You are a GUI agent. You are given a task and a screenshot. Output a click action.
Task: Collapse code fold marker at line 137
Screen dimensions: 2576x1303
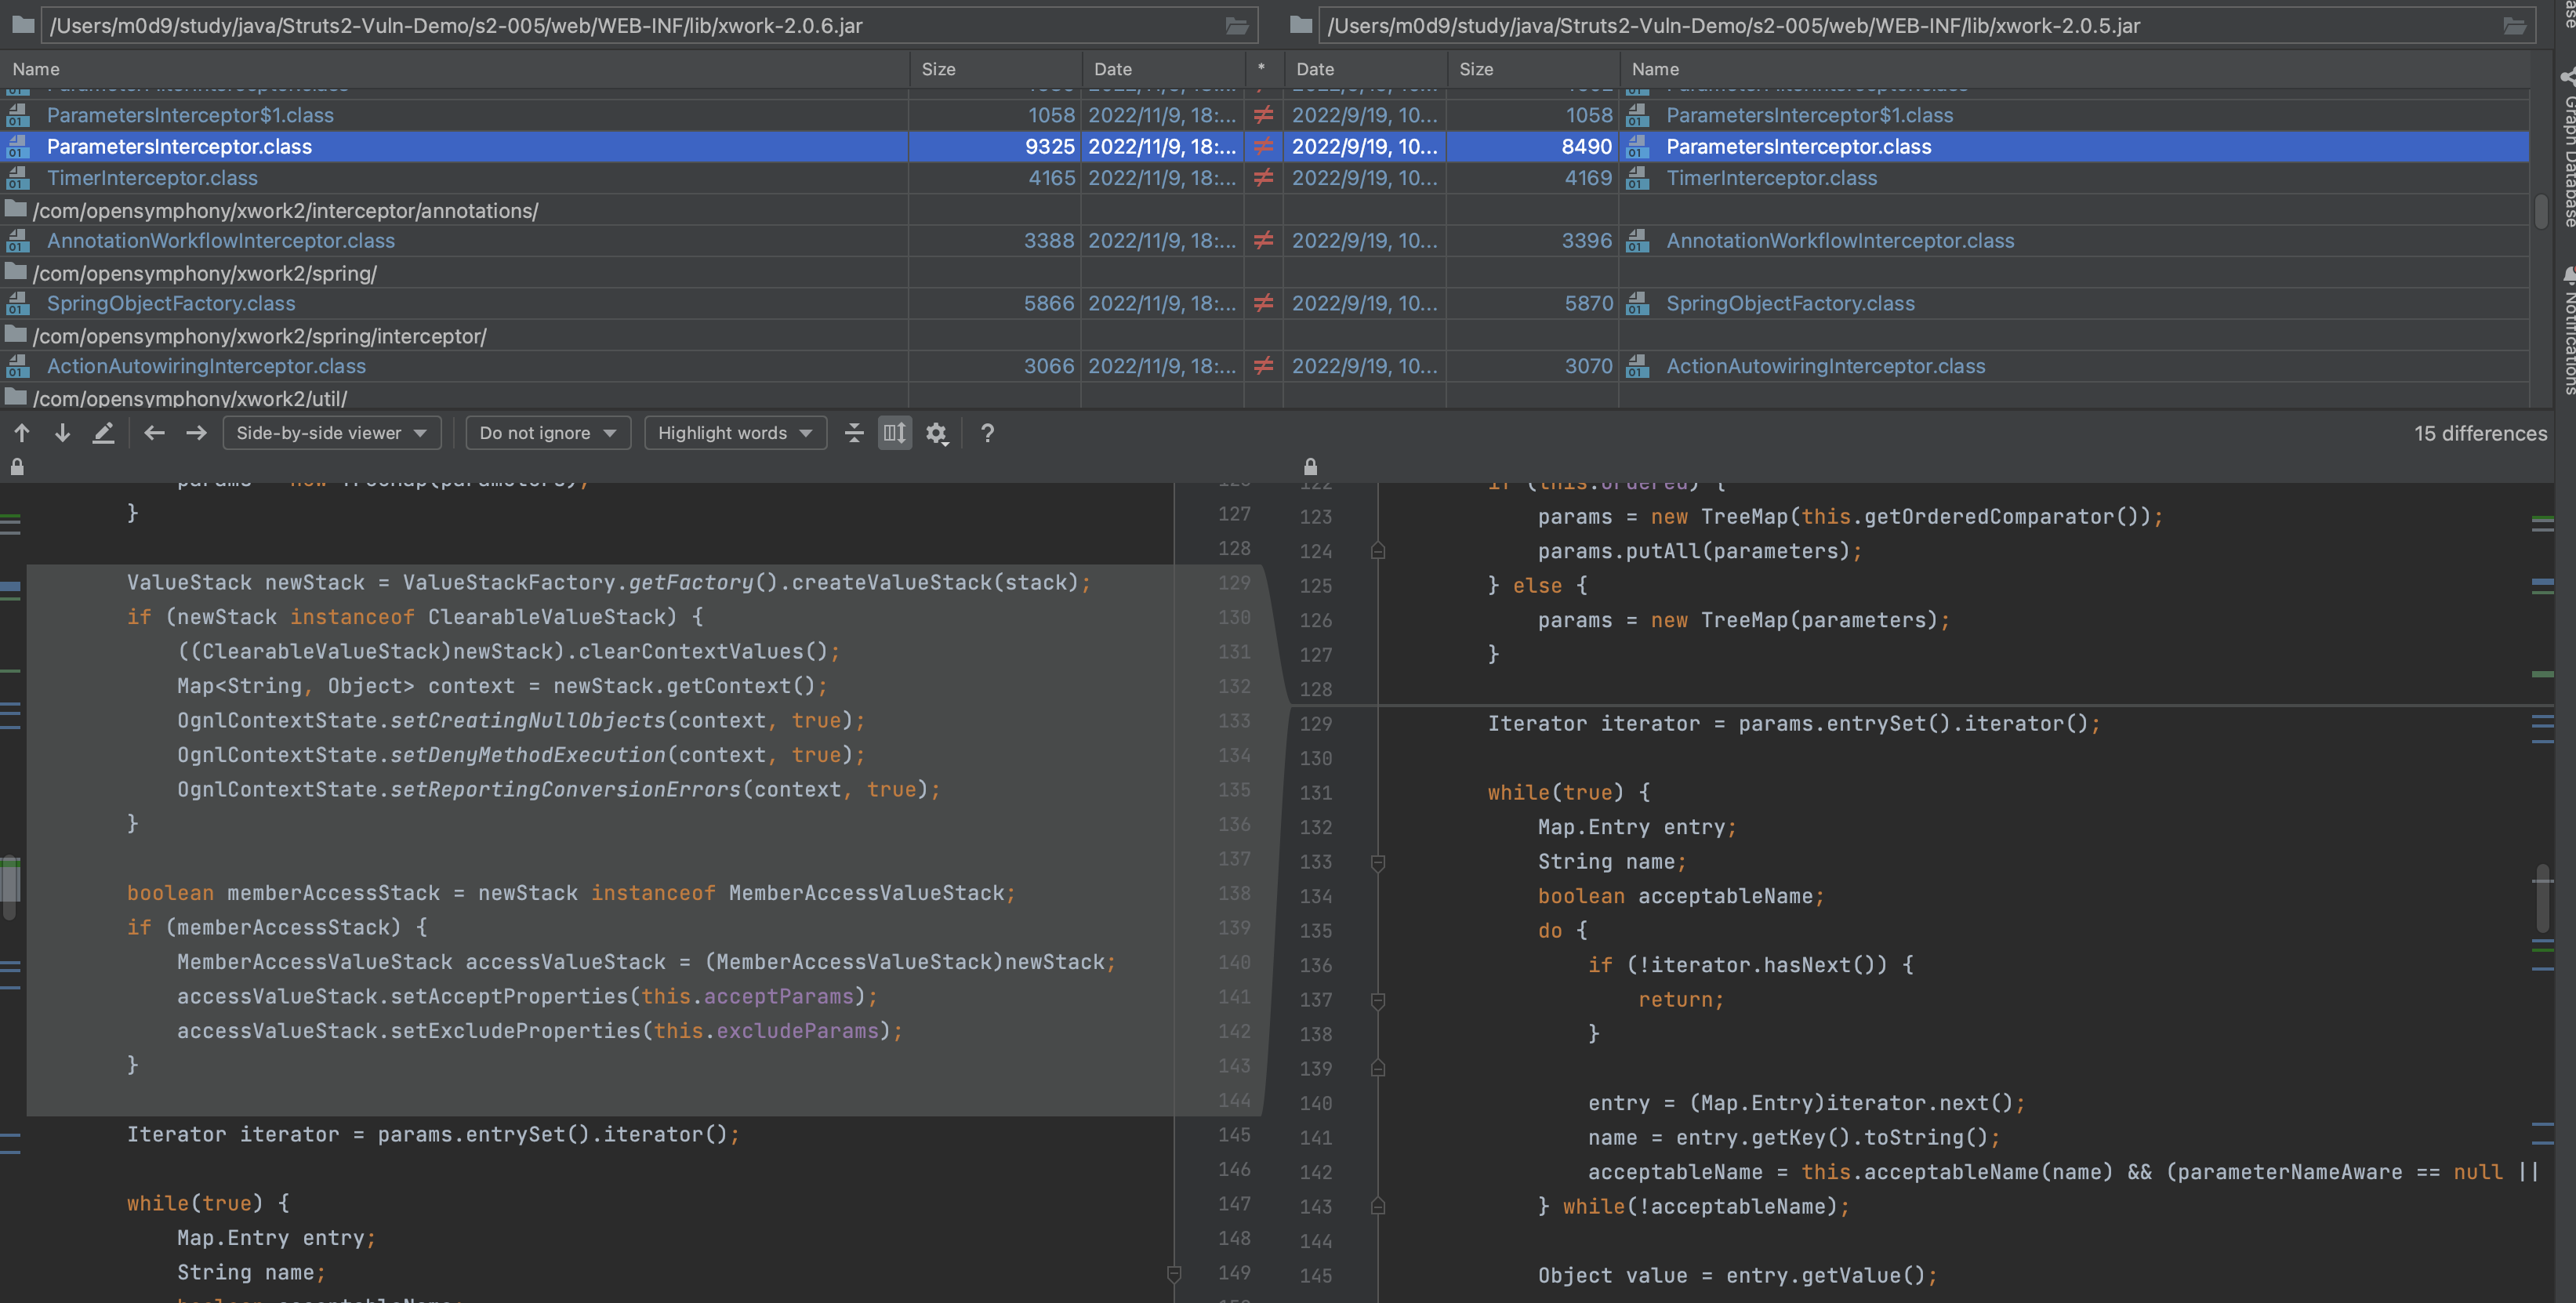pyautogui.click(x=1377, y=1000)
